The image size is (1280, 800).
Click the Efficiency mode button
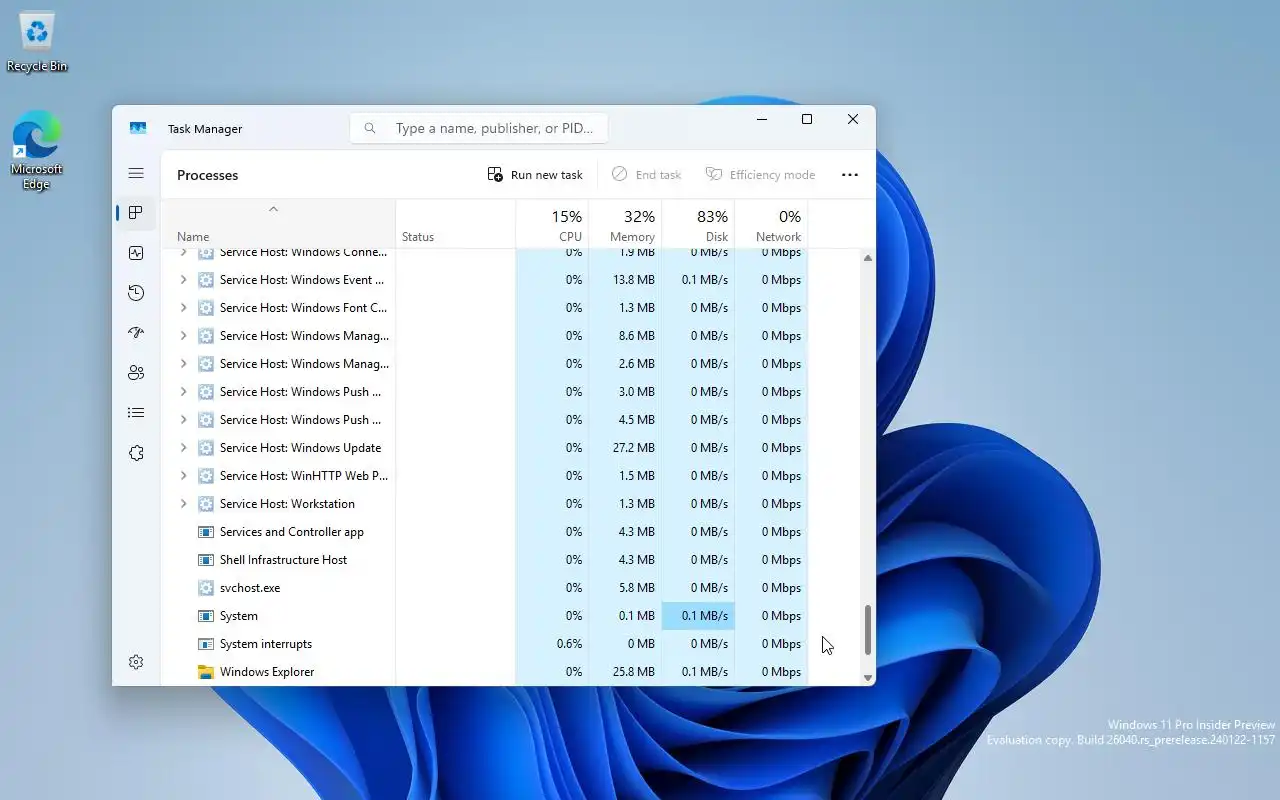point(761,174)
